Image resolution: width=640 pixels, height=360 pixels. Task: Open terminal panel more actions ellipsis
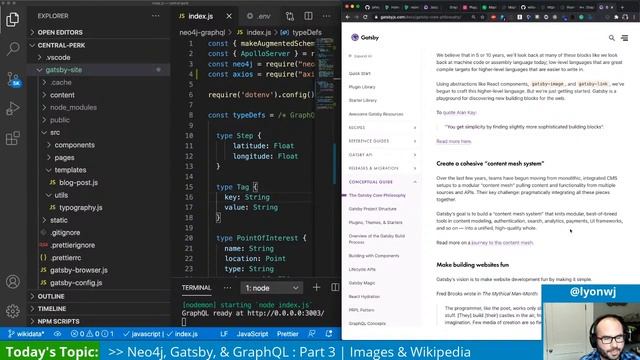tap(227, 288)
